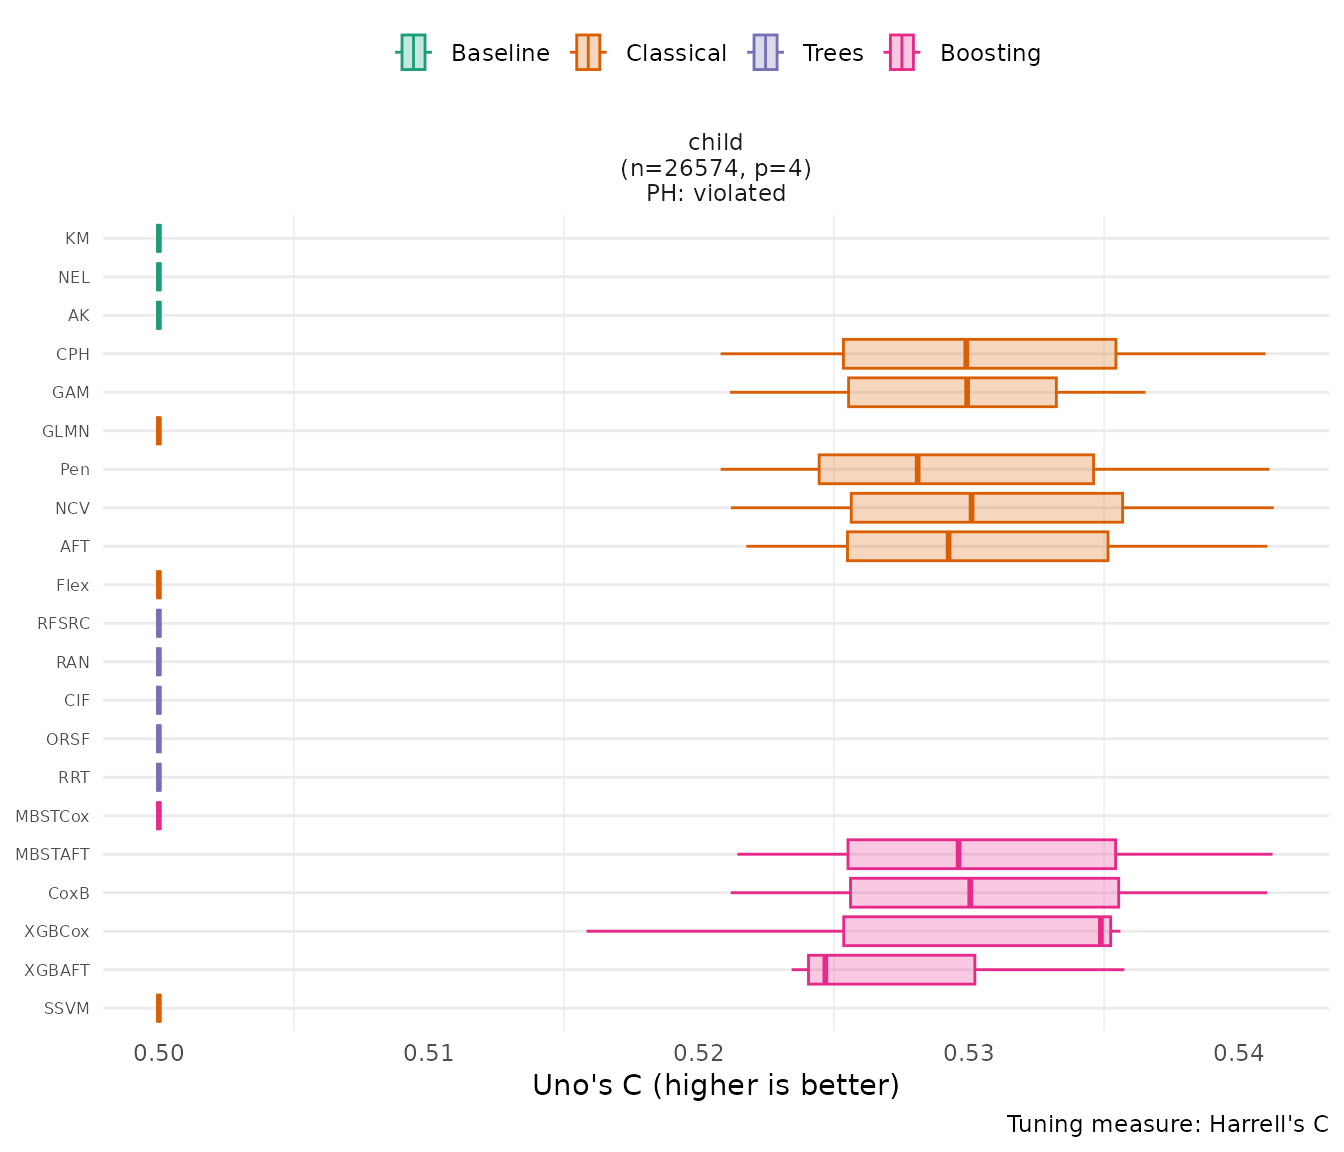Click the SSVM marker bar
The image size is (1344, 1152).
[159, 1008]
